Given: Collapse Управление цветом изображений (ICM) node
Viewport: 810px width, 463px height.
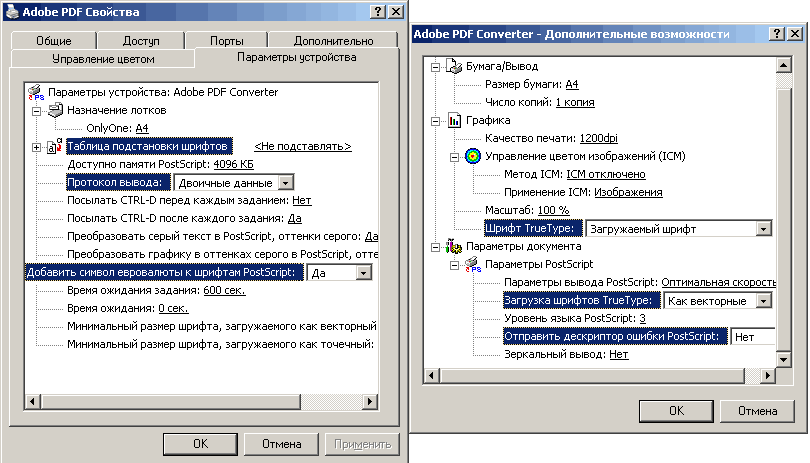Looking at the screenshot, I should click(455, 157).
